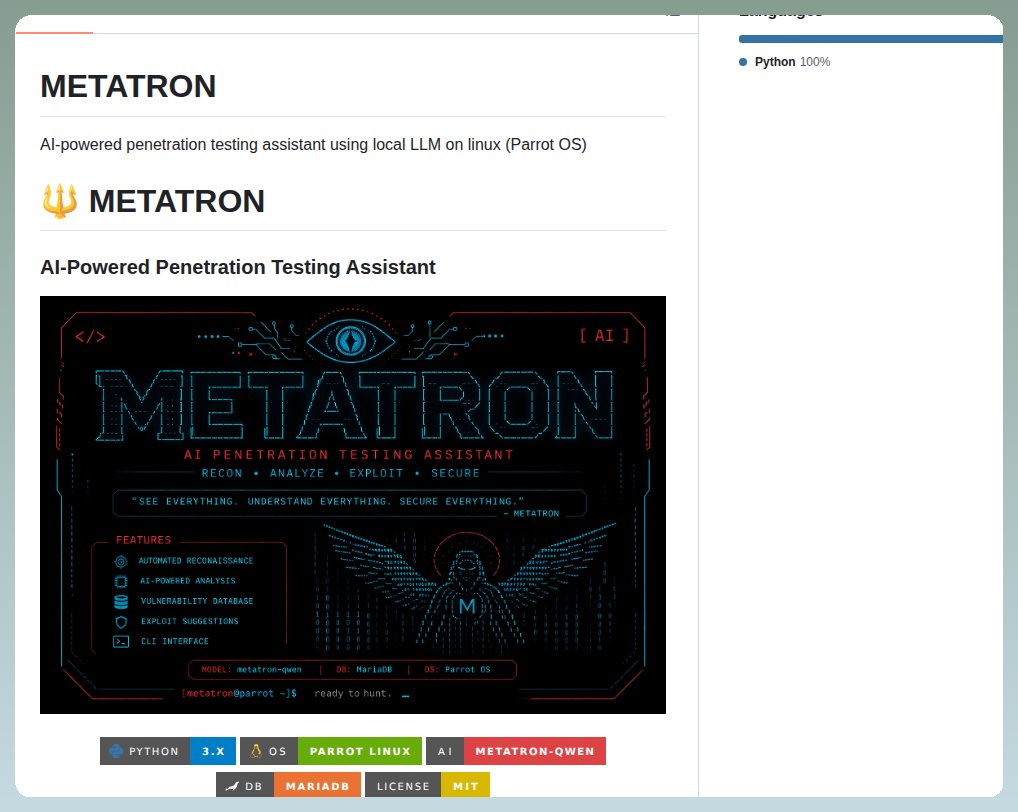Click the 100% language percentage text
The height and width of the screenshot is (812, 1018).
click(x=815, y=62)
